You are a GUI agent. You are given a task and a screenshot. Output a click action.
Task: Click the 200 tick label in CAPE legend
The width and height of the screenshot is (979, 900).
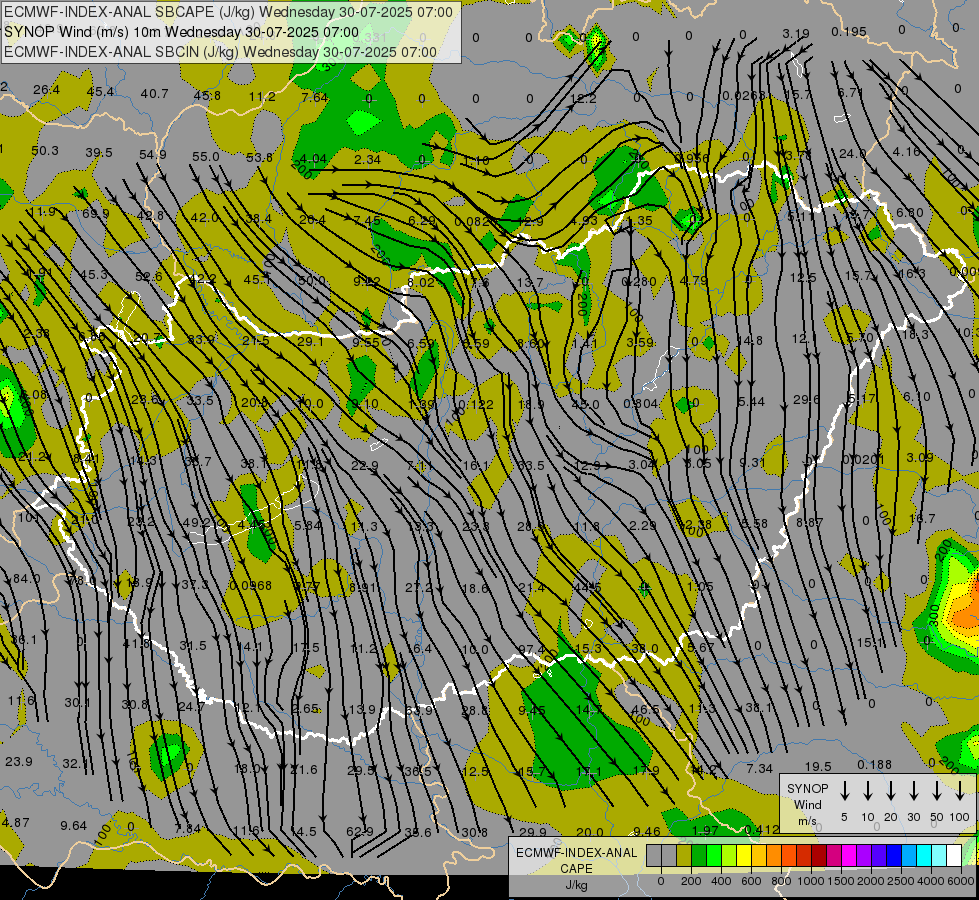click(691, 881)
